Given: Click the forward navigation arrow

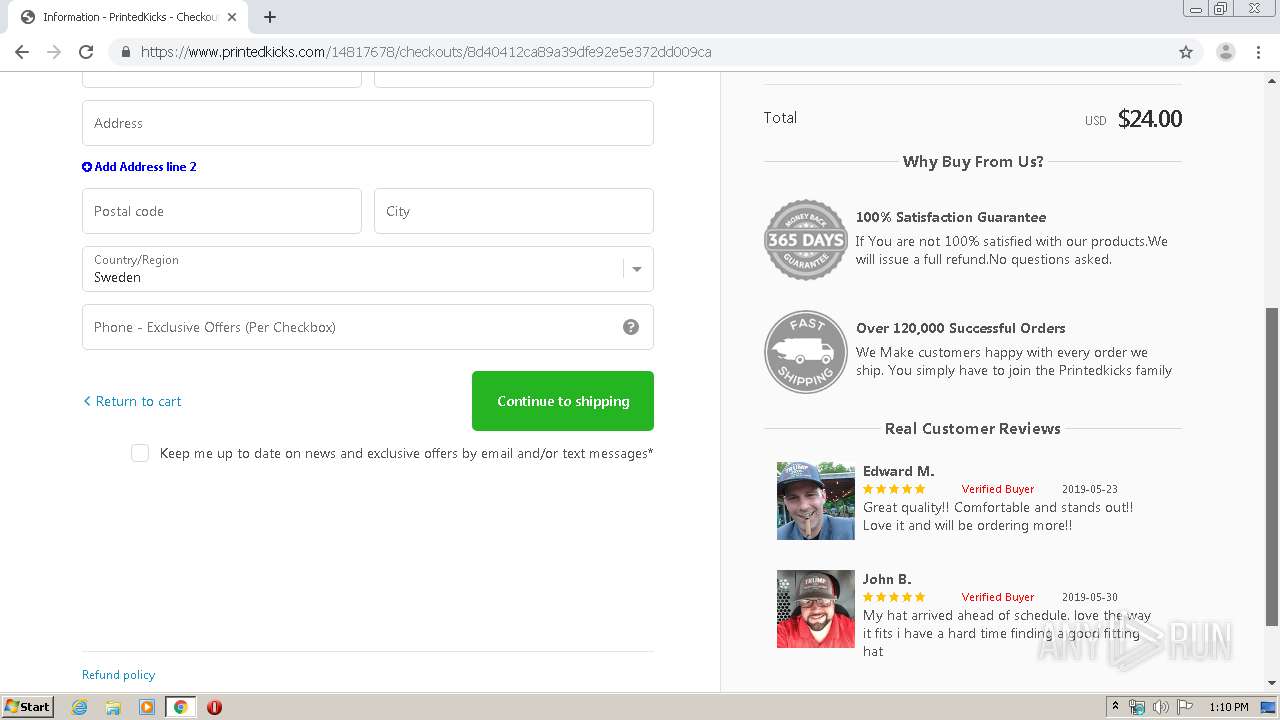Looking at the screenshot, I should [x=54, y=52].
